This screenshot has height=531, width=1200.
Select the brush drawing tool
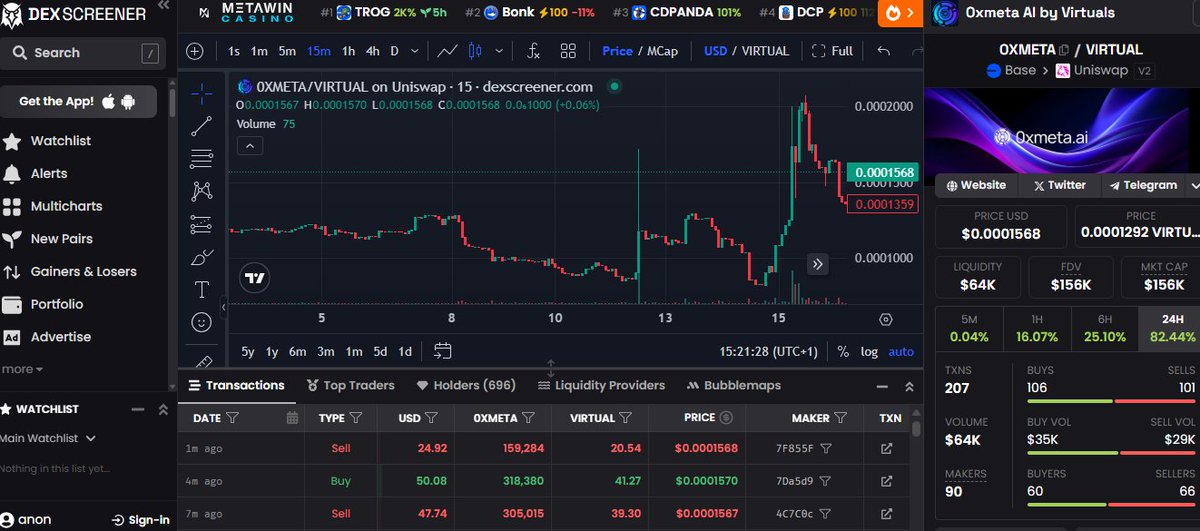pyautogui.click(x=201, y=257)
